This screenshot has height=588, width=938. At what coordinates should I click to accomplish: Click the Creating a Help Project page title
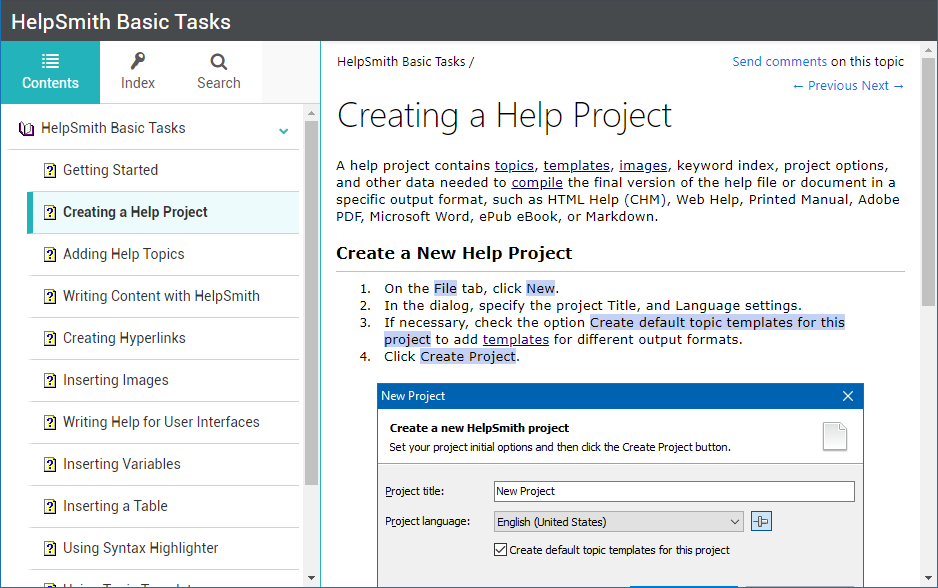pyautogui.click(x=504, y=116)
